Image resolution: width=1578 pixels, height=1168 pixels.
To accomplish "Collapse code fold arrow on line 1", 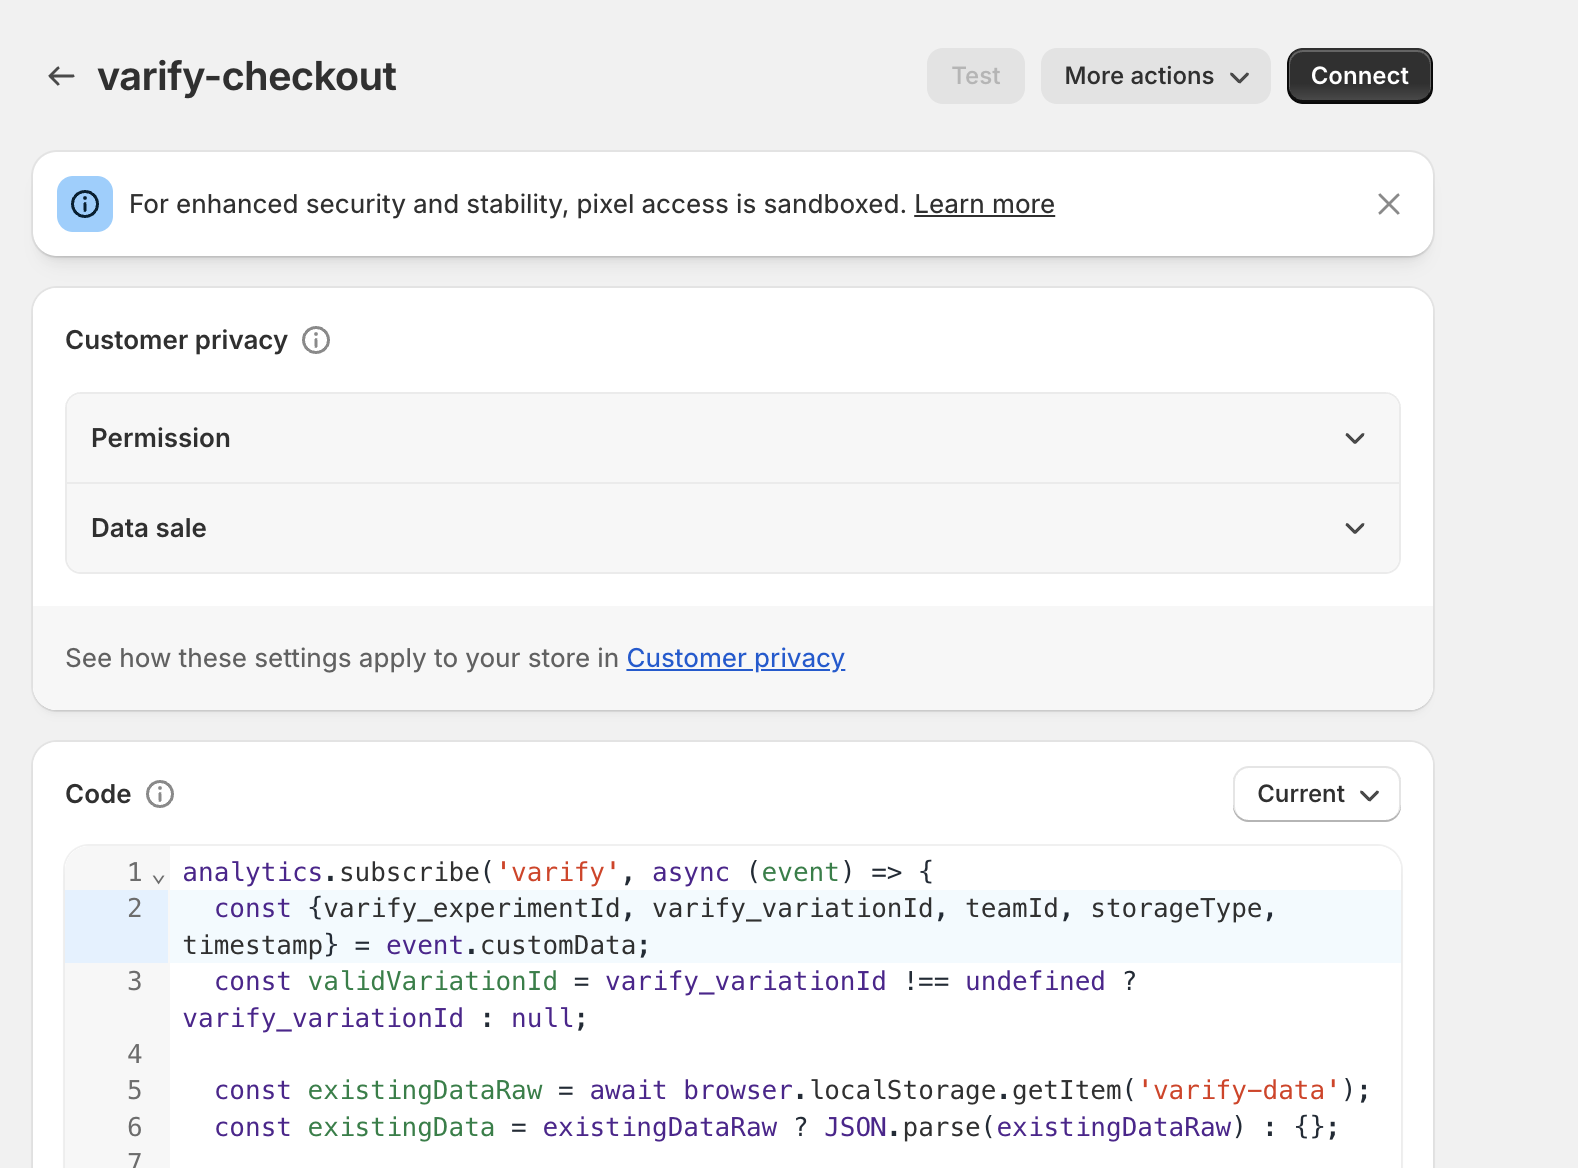I will point(158,878).
